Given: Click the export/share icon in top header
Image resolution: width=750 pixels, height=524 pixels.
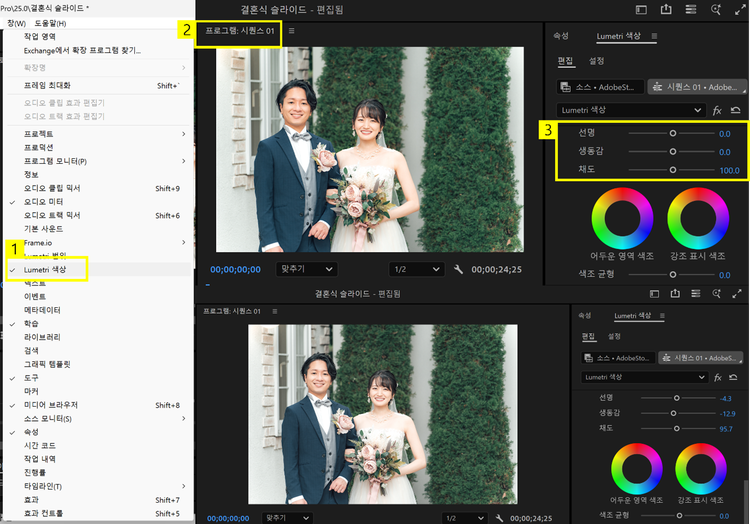Looking at the screenshot, I should 667,9.
